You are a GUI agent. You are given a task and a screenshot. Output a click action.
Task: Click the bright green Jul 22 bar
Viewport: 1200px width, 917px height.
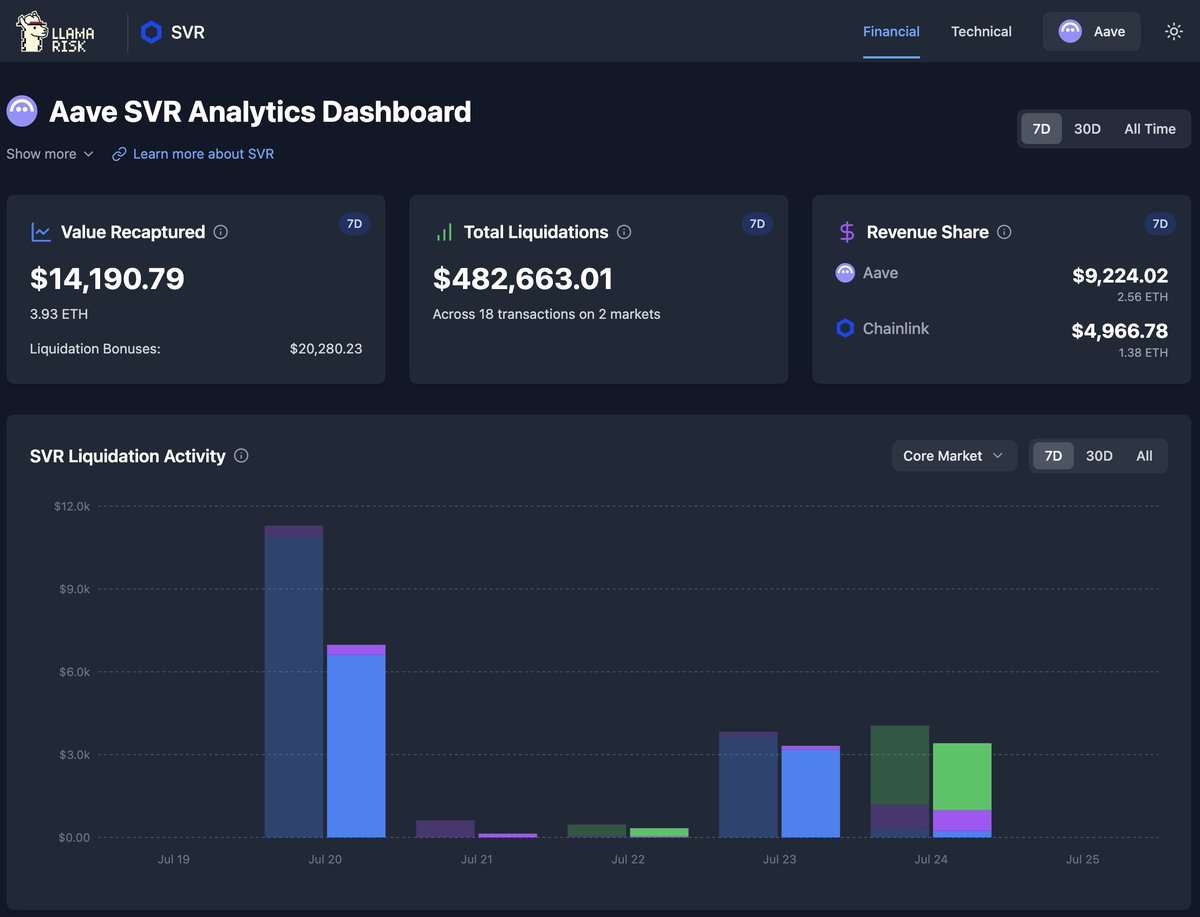tap(659, 832)
